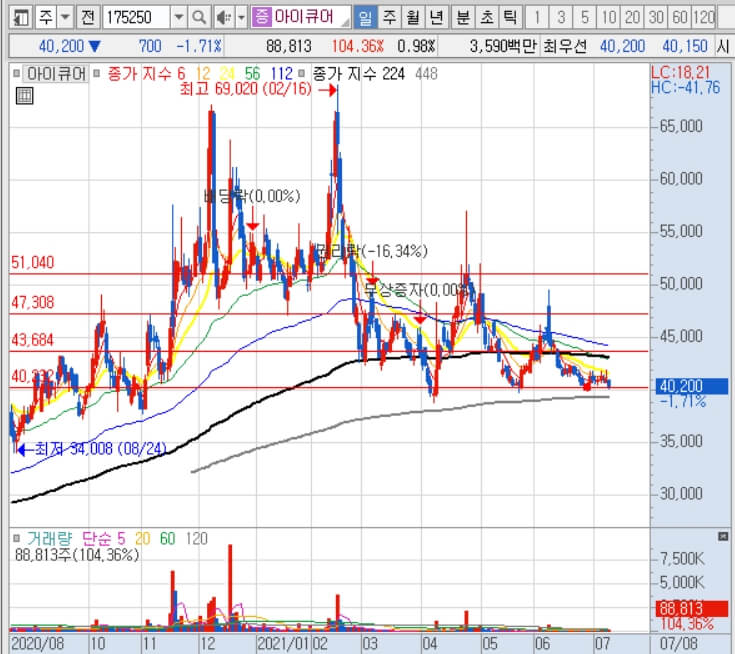Expand the stock code history dropdown
Image resolution: width=735 pixels, height=654 pixels.
click(x=179, y=18)
